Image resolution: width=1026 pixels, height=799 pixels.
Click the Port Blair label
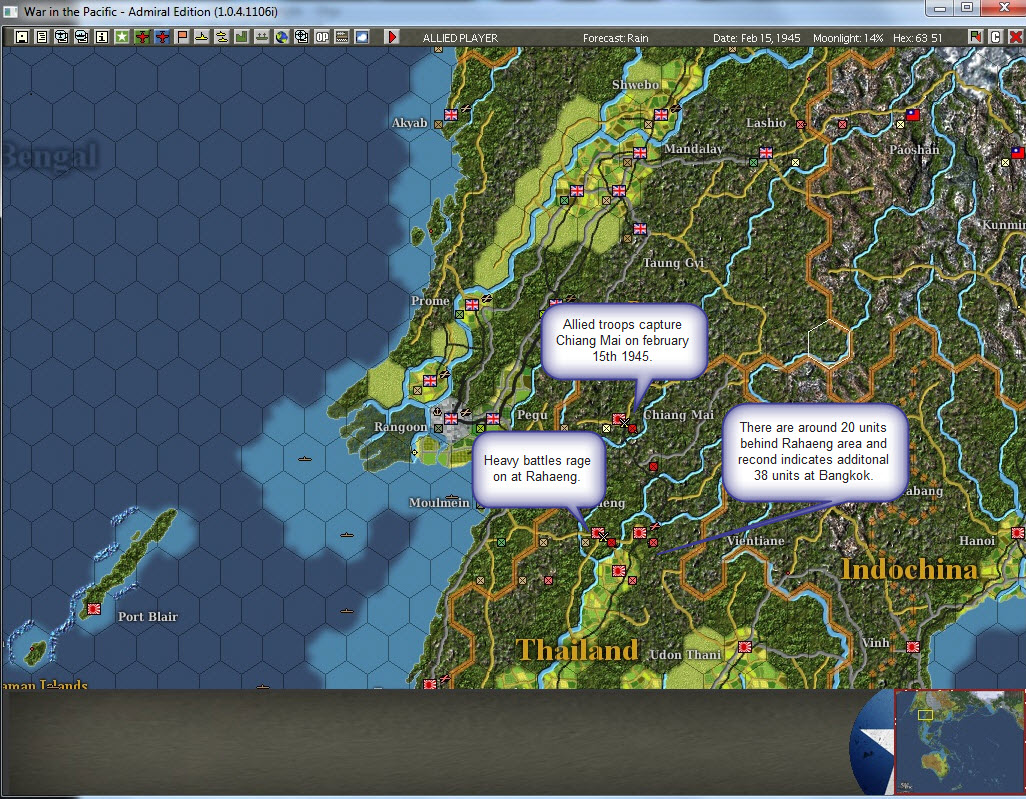pos(148,616)
